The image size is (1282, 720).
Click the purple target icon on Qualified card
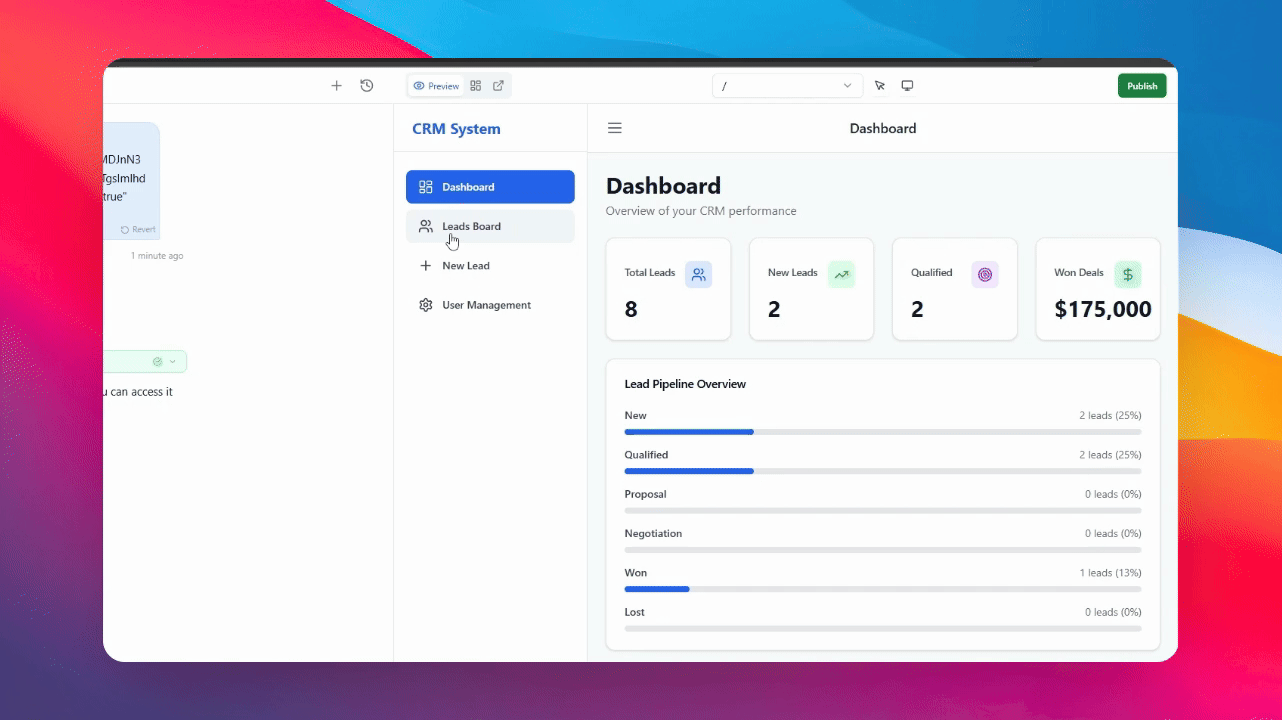click(x=985, y=274)
